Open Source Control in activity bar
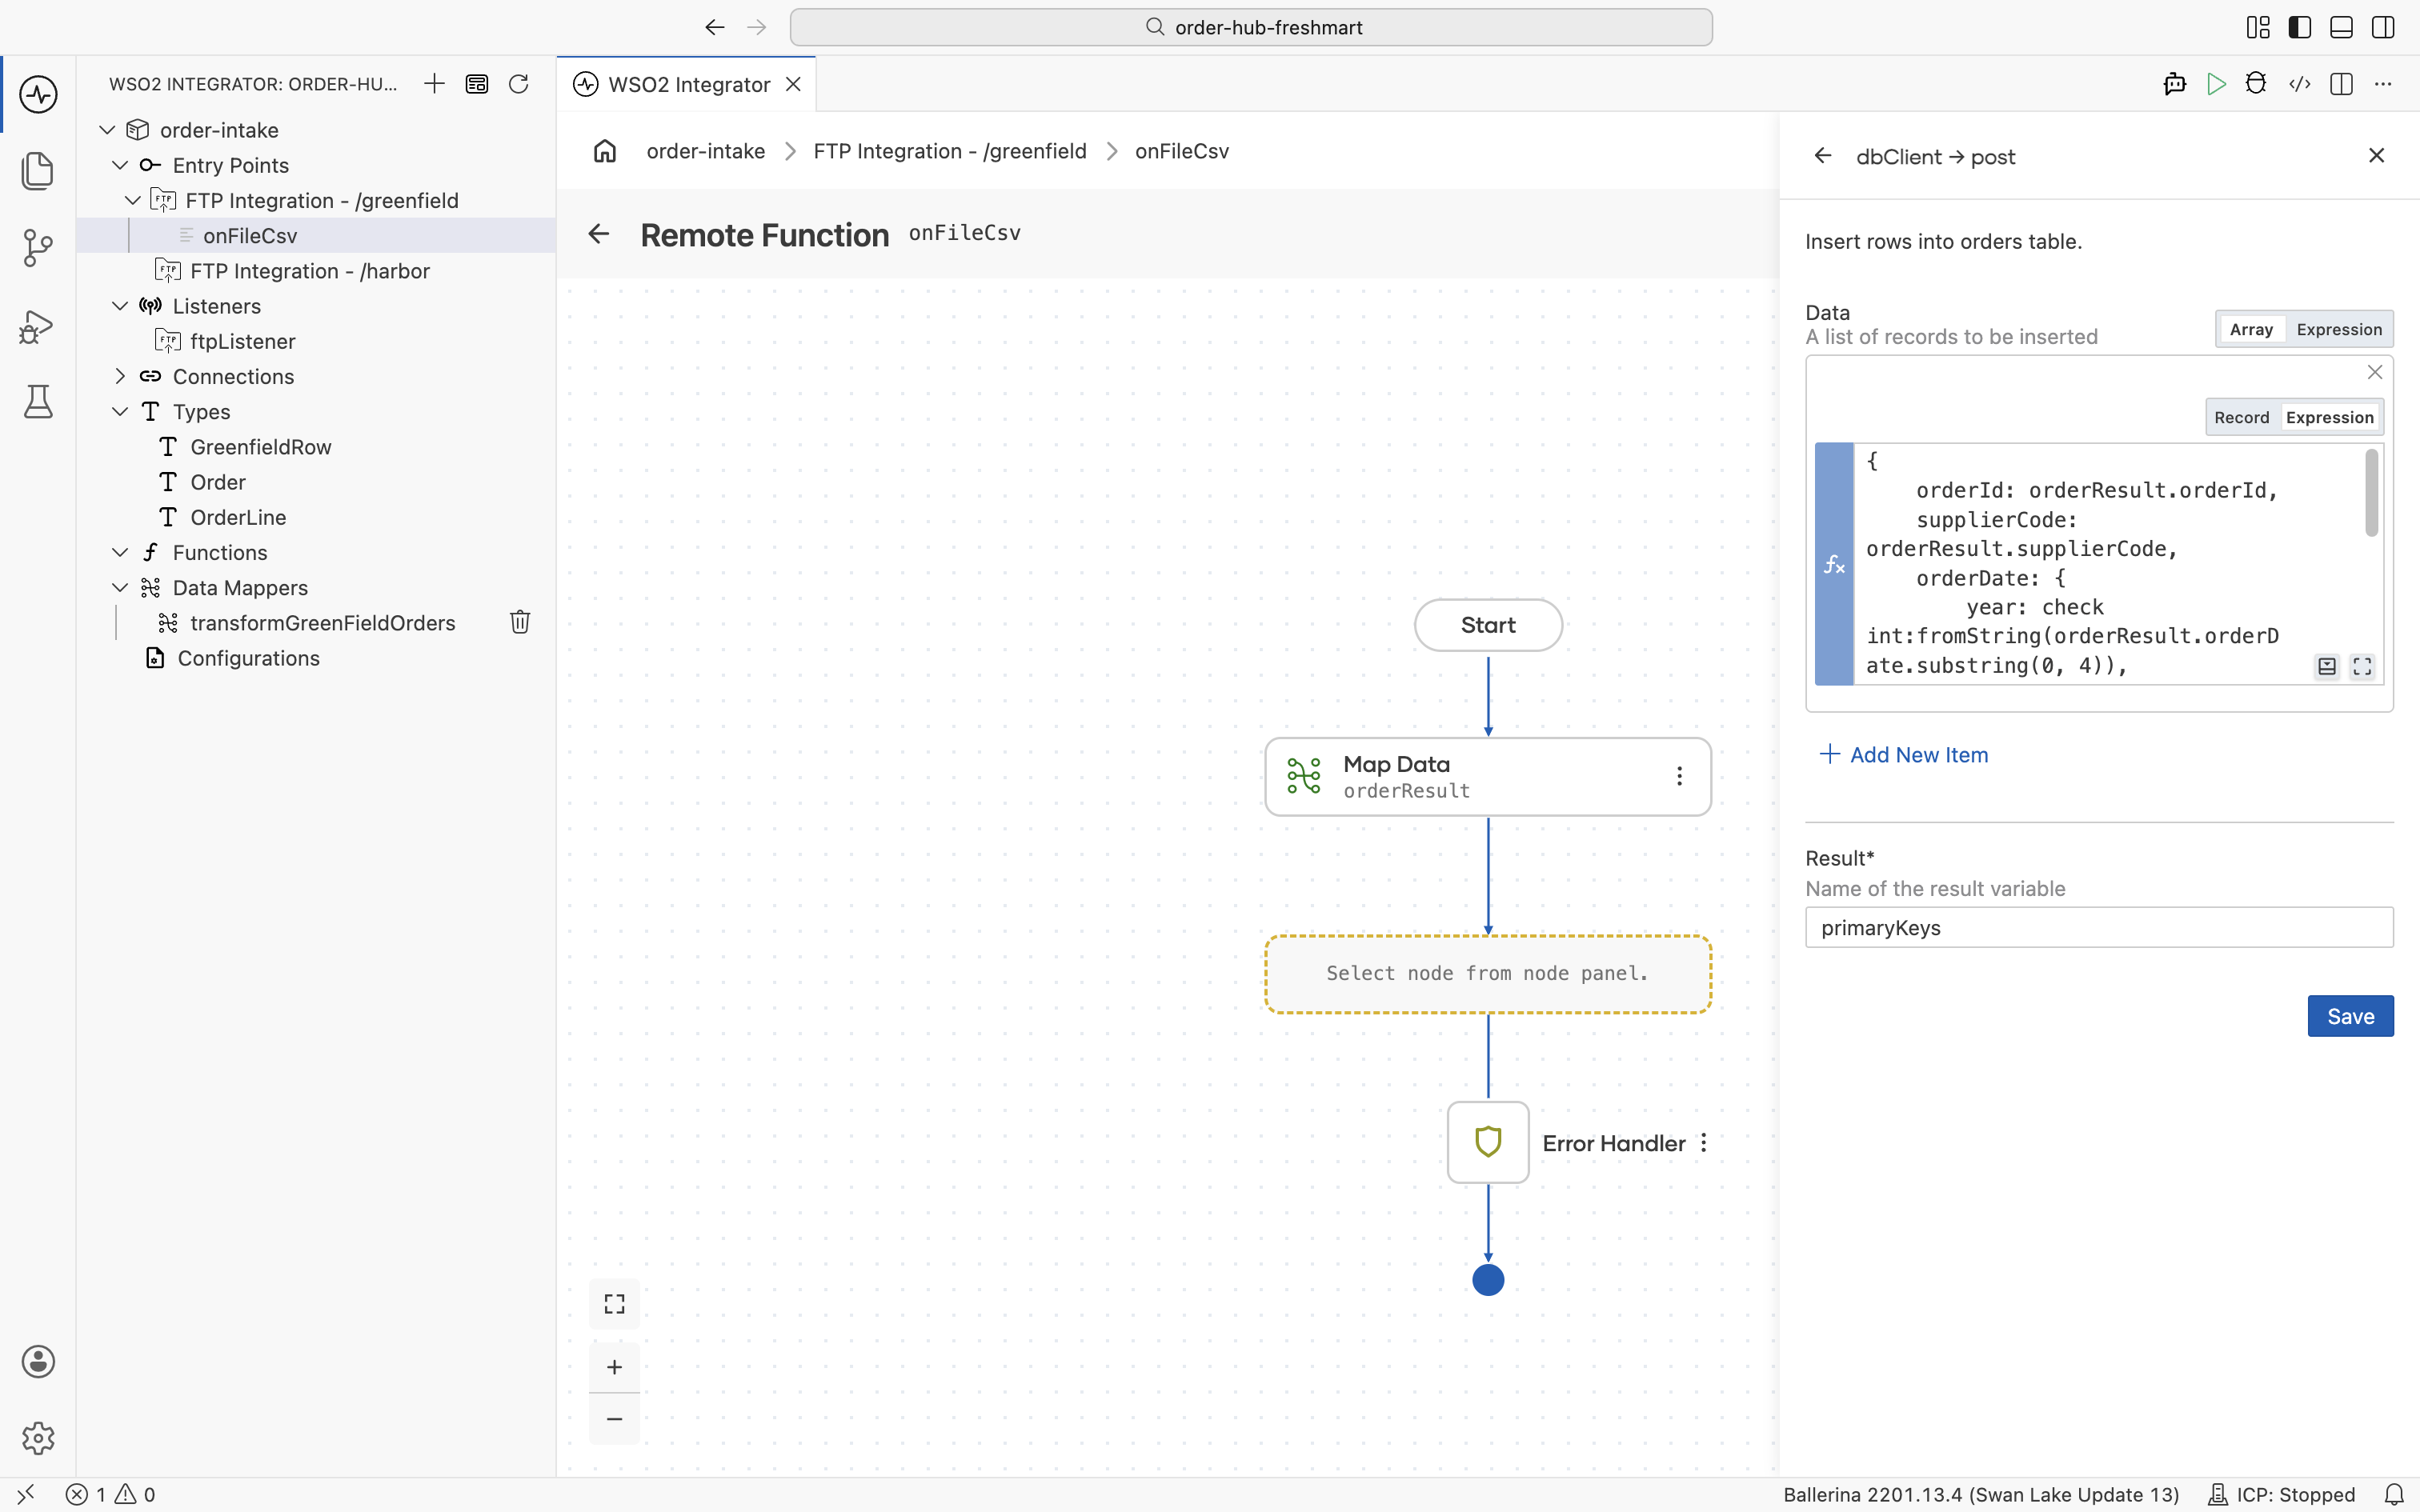The width and height of the screenshot is (2420, 1512). (38, 248)
